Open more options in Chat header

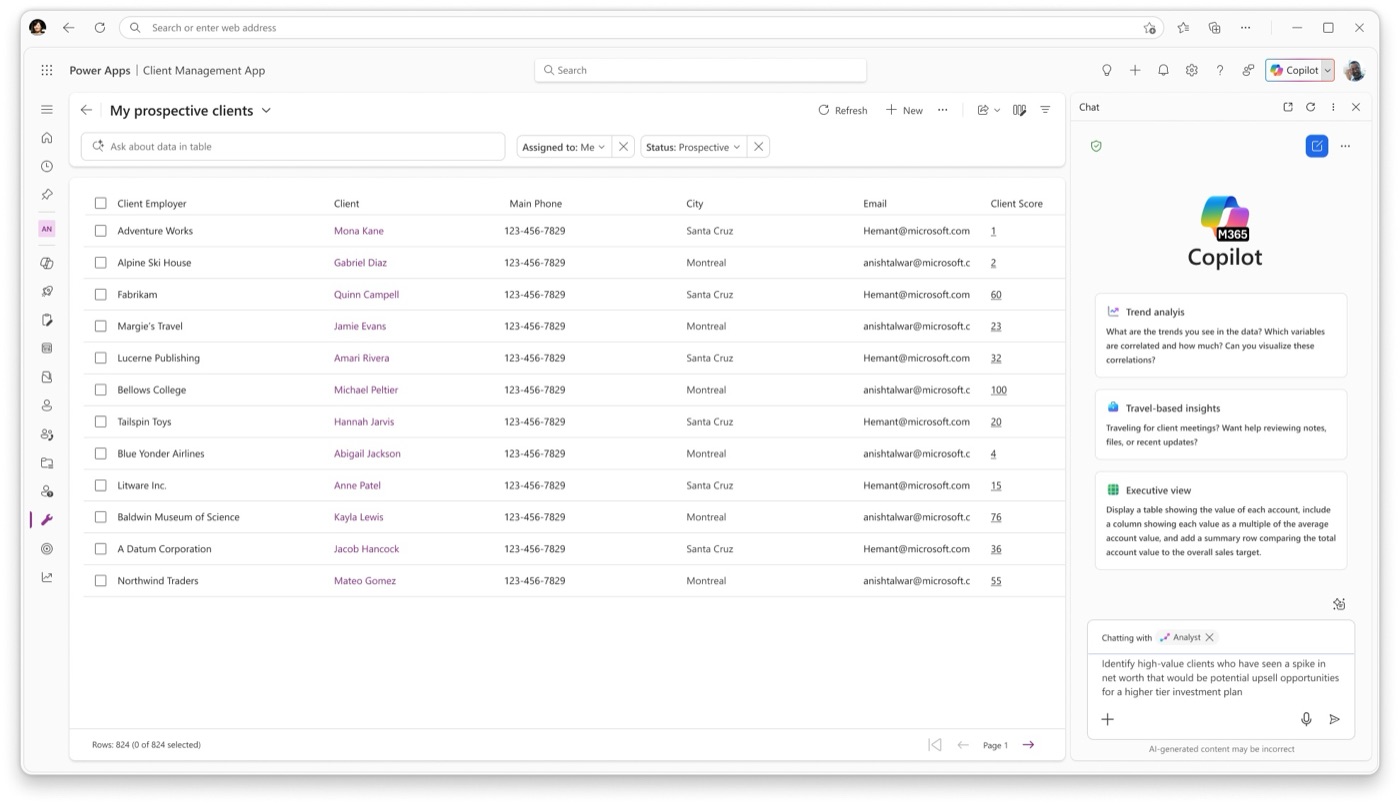click(x=1333, y=107)
